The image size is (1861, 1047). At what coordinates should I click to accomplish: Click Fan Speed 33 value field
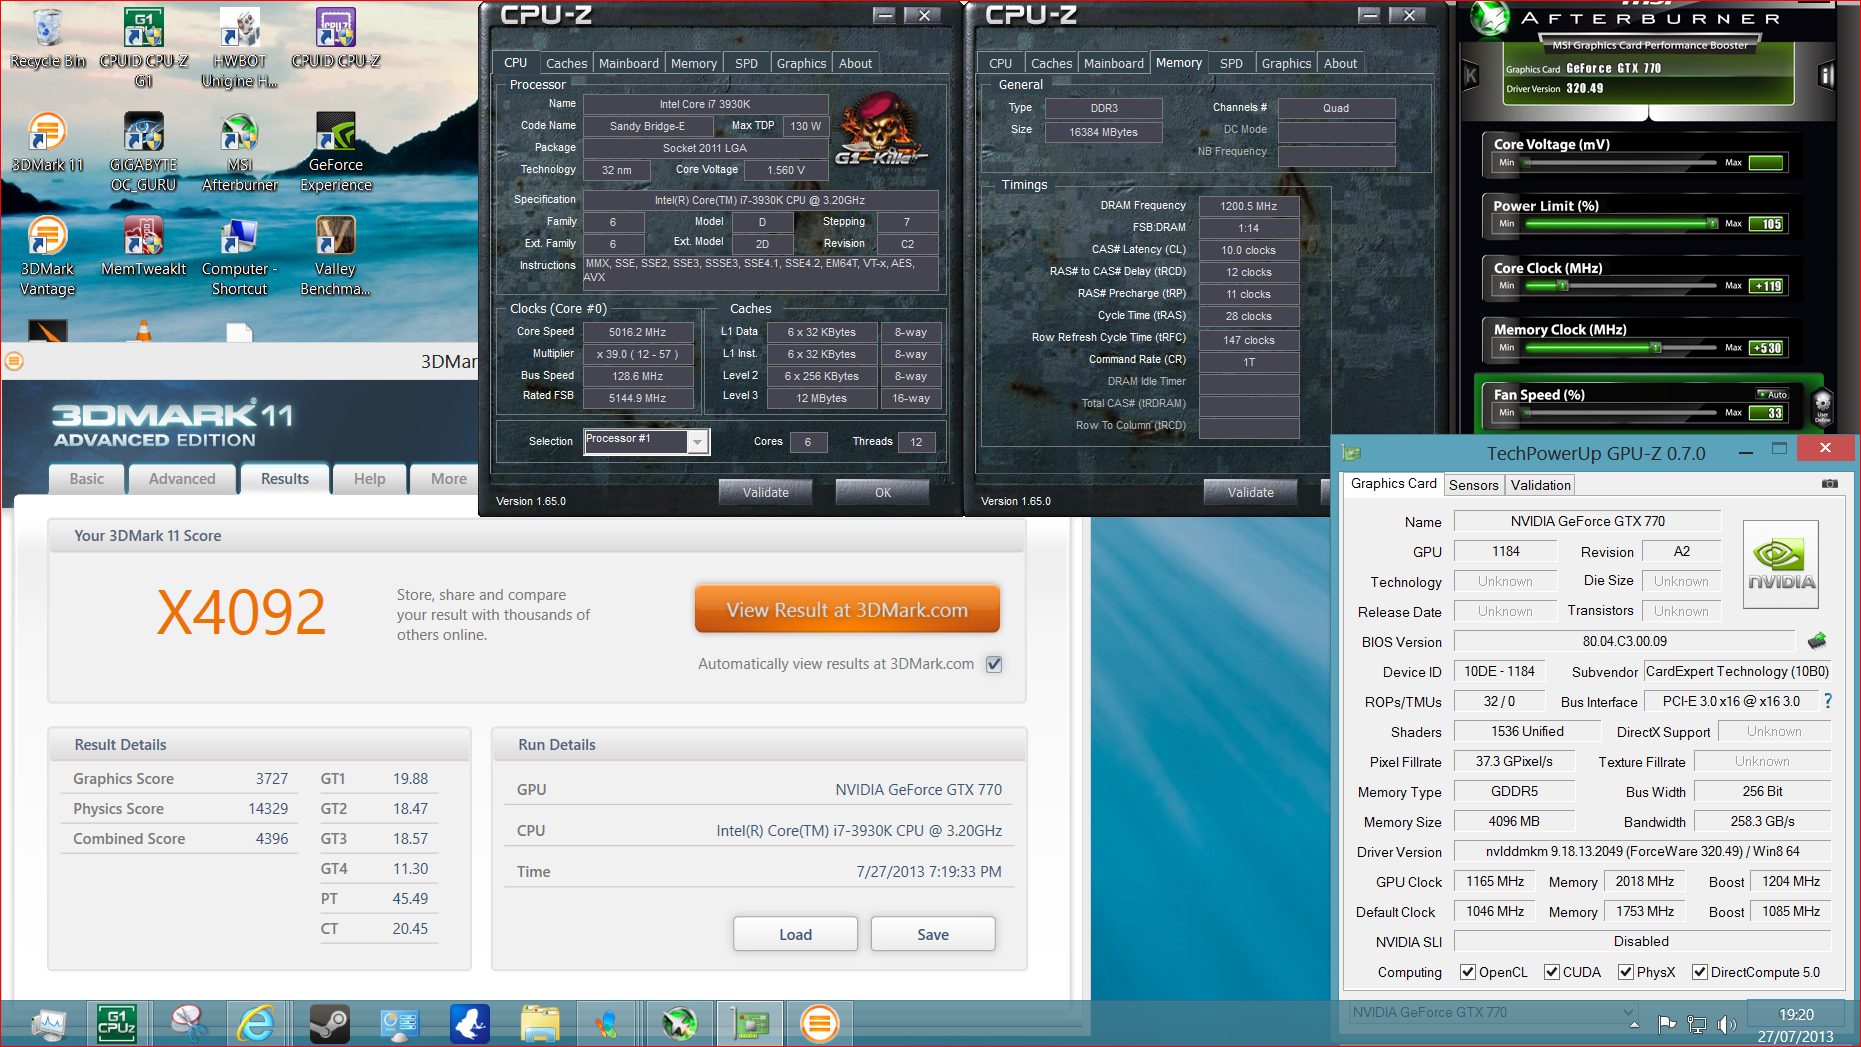coord(1767,412)
